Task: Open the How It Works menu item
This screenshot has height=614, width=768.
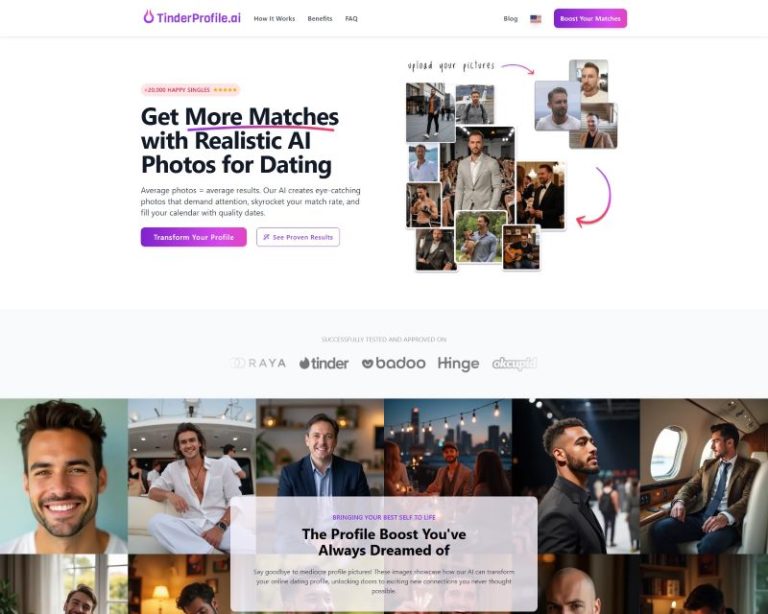Action: click(x=274, y=19)
